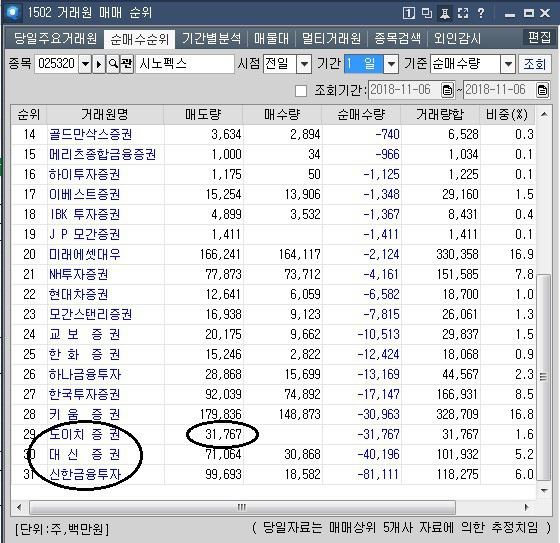
Task: Click the stock code input field 025320
Action: point(56,64)
